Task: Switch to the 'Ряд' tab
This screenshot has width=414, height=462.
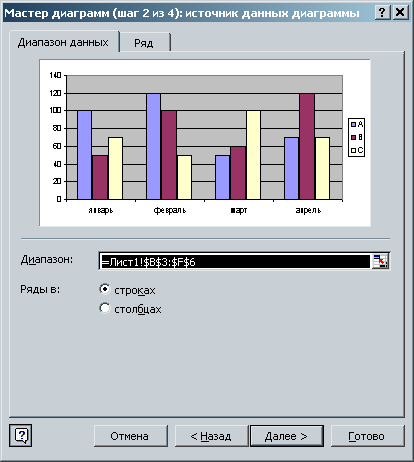Action: (x=144, y=43)
